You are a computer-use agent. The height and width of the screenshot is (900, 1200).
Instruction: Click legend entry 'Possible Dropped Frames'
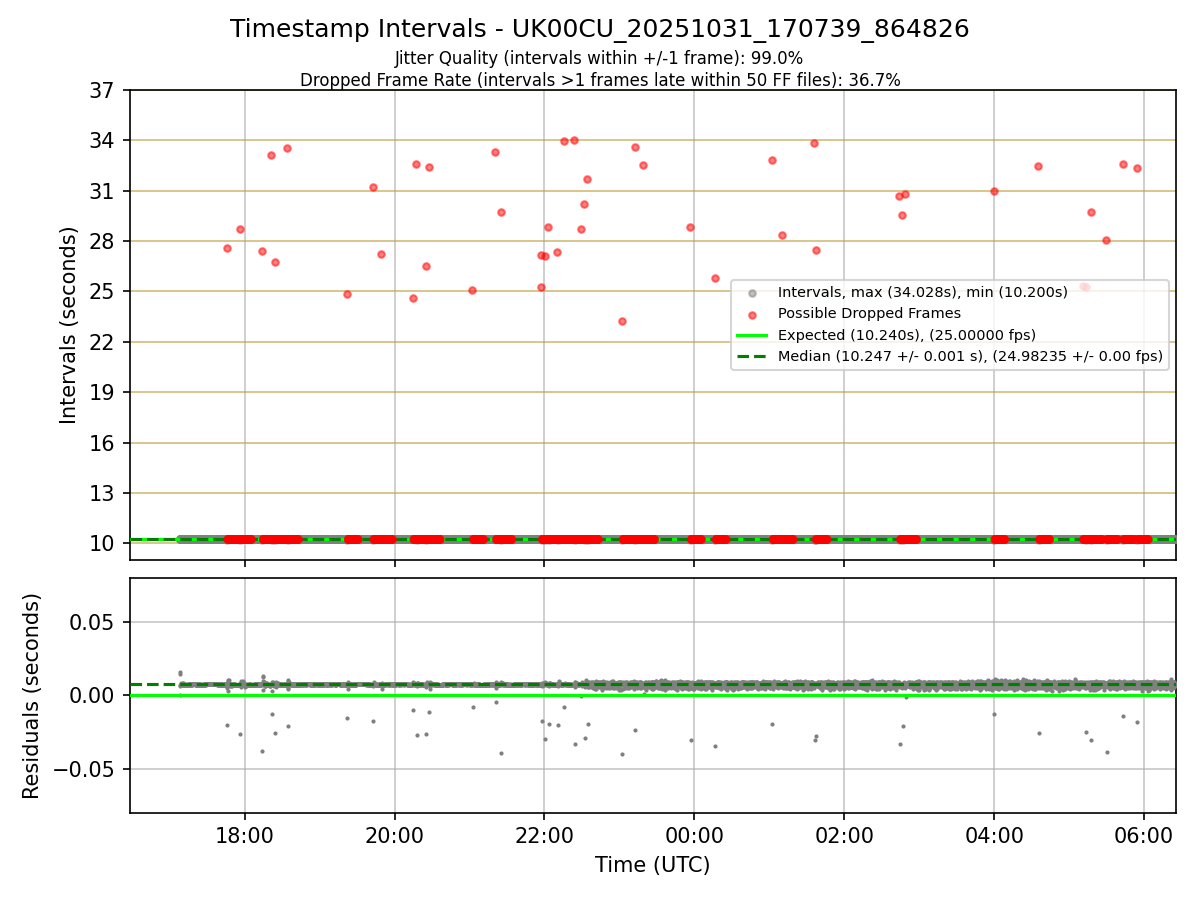(869, 314)
